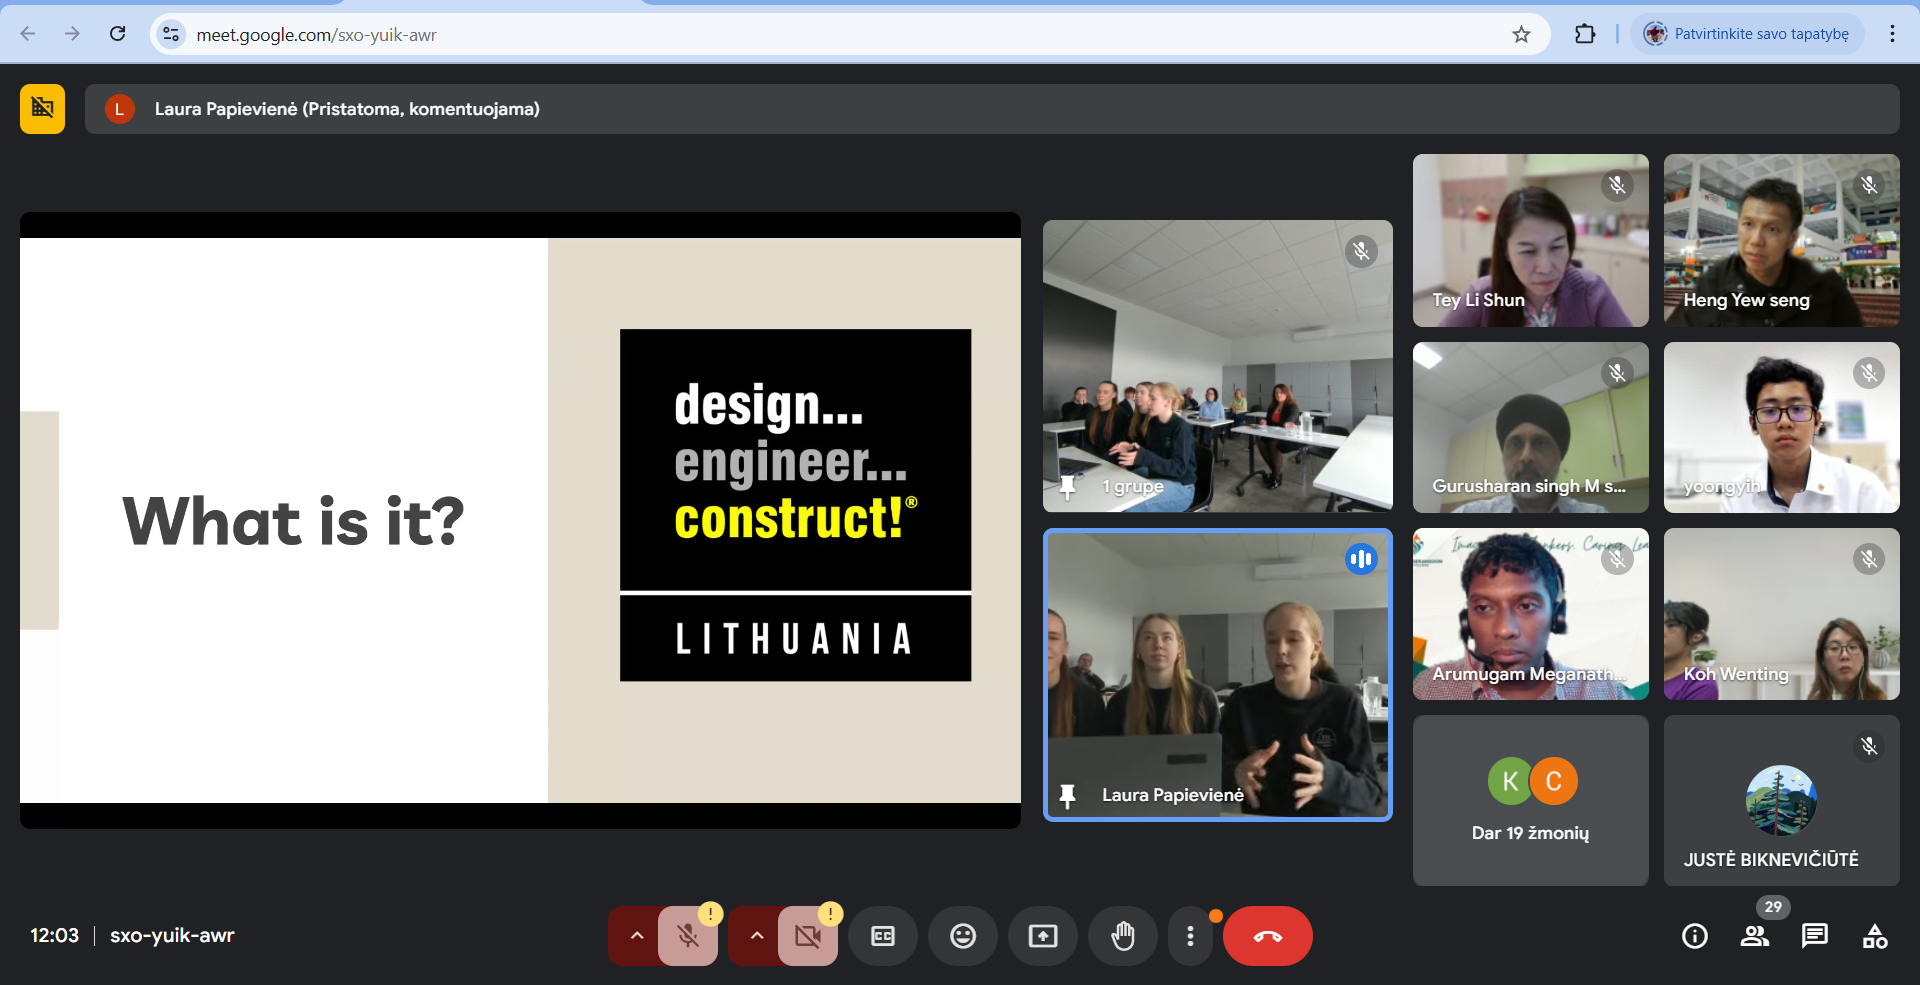Select the Laura Papievienė presentation banner
The image size is (1920, 985).
point(992,109)
